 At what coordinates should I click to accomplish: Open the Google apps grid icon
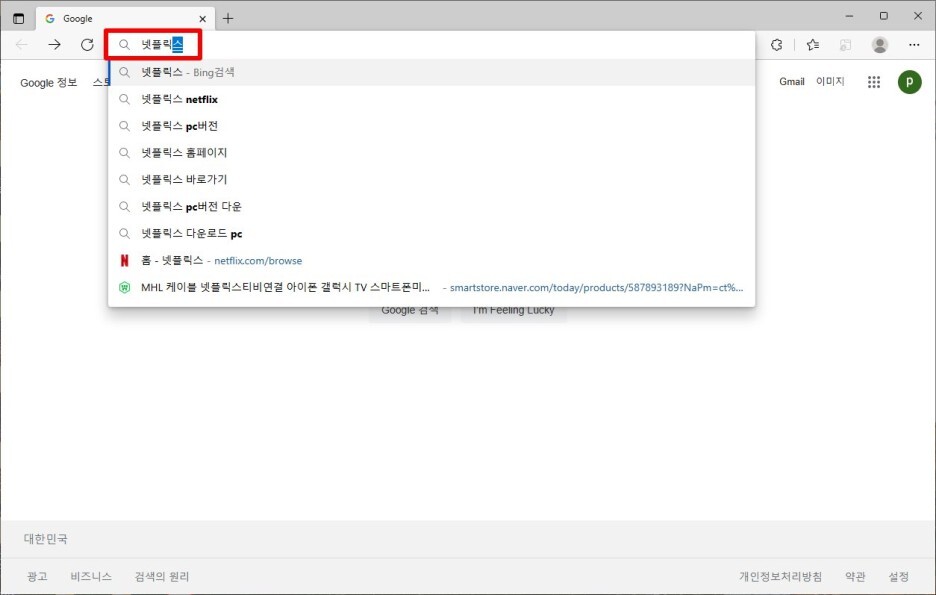(x=874, y=82)
